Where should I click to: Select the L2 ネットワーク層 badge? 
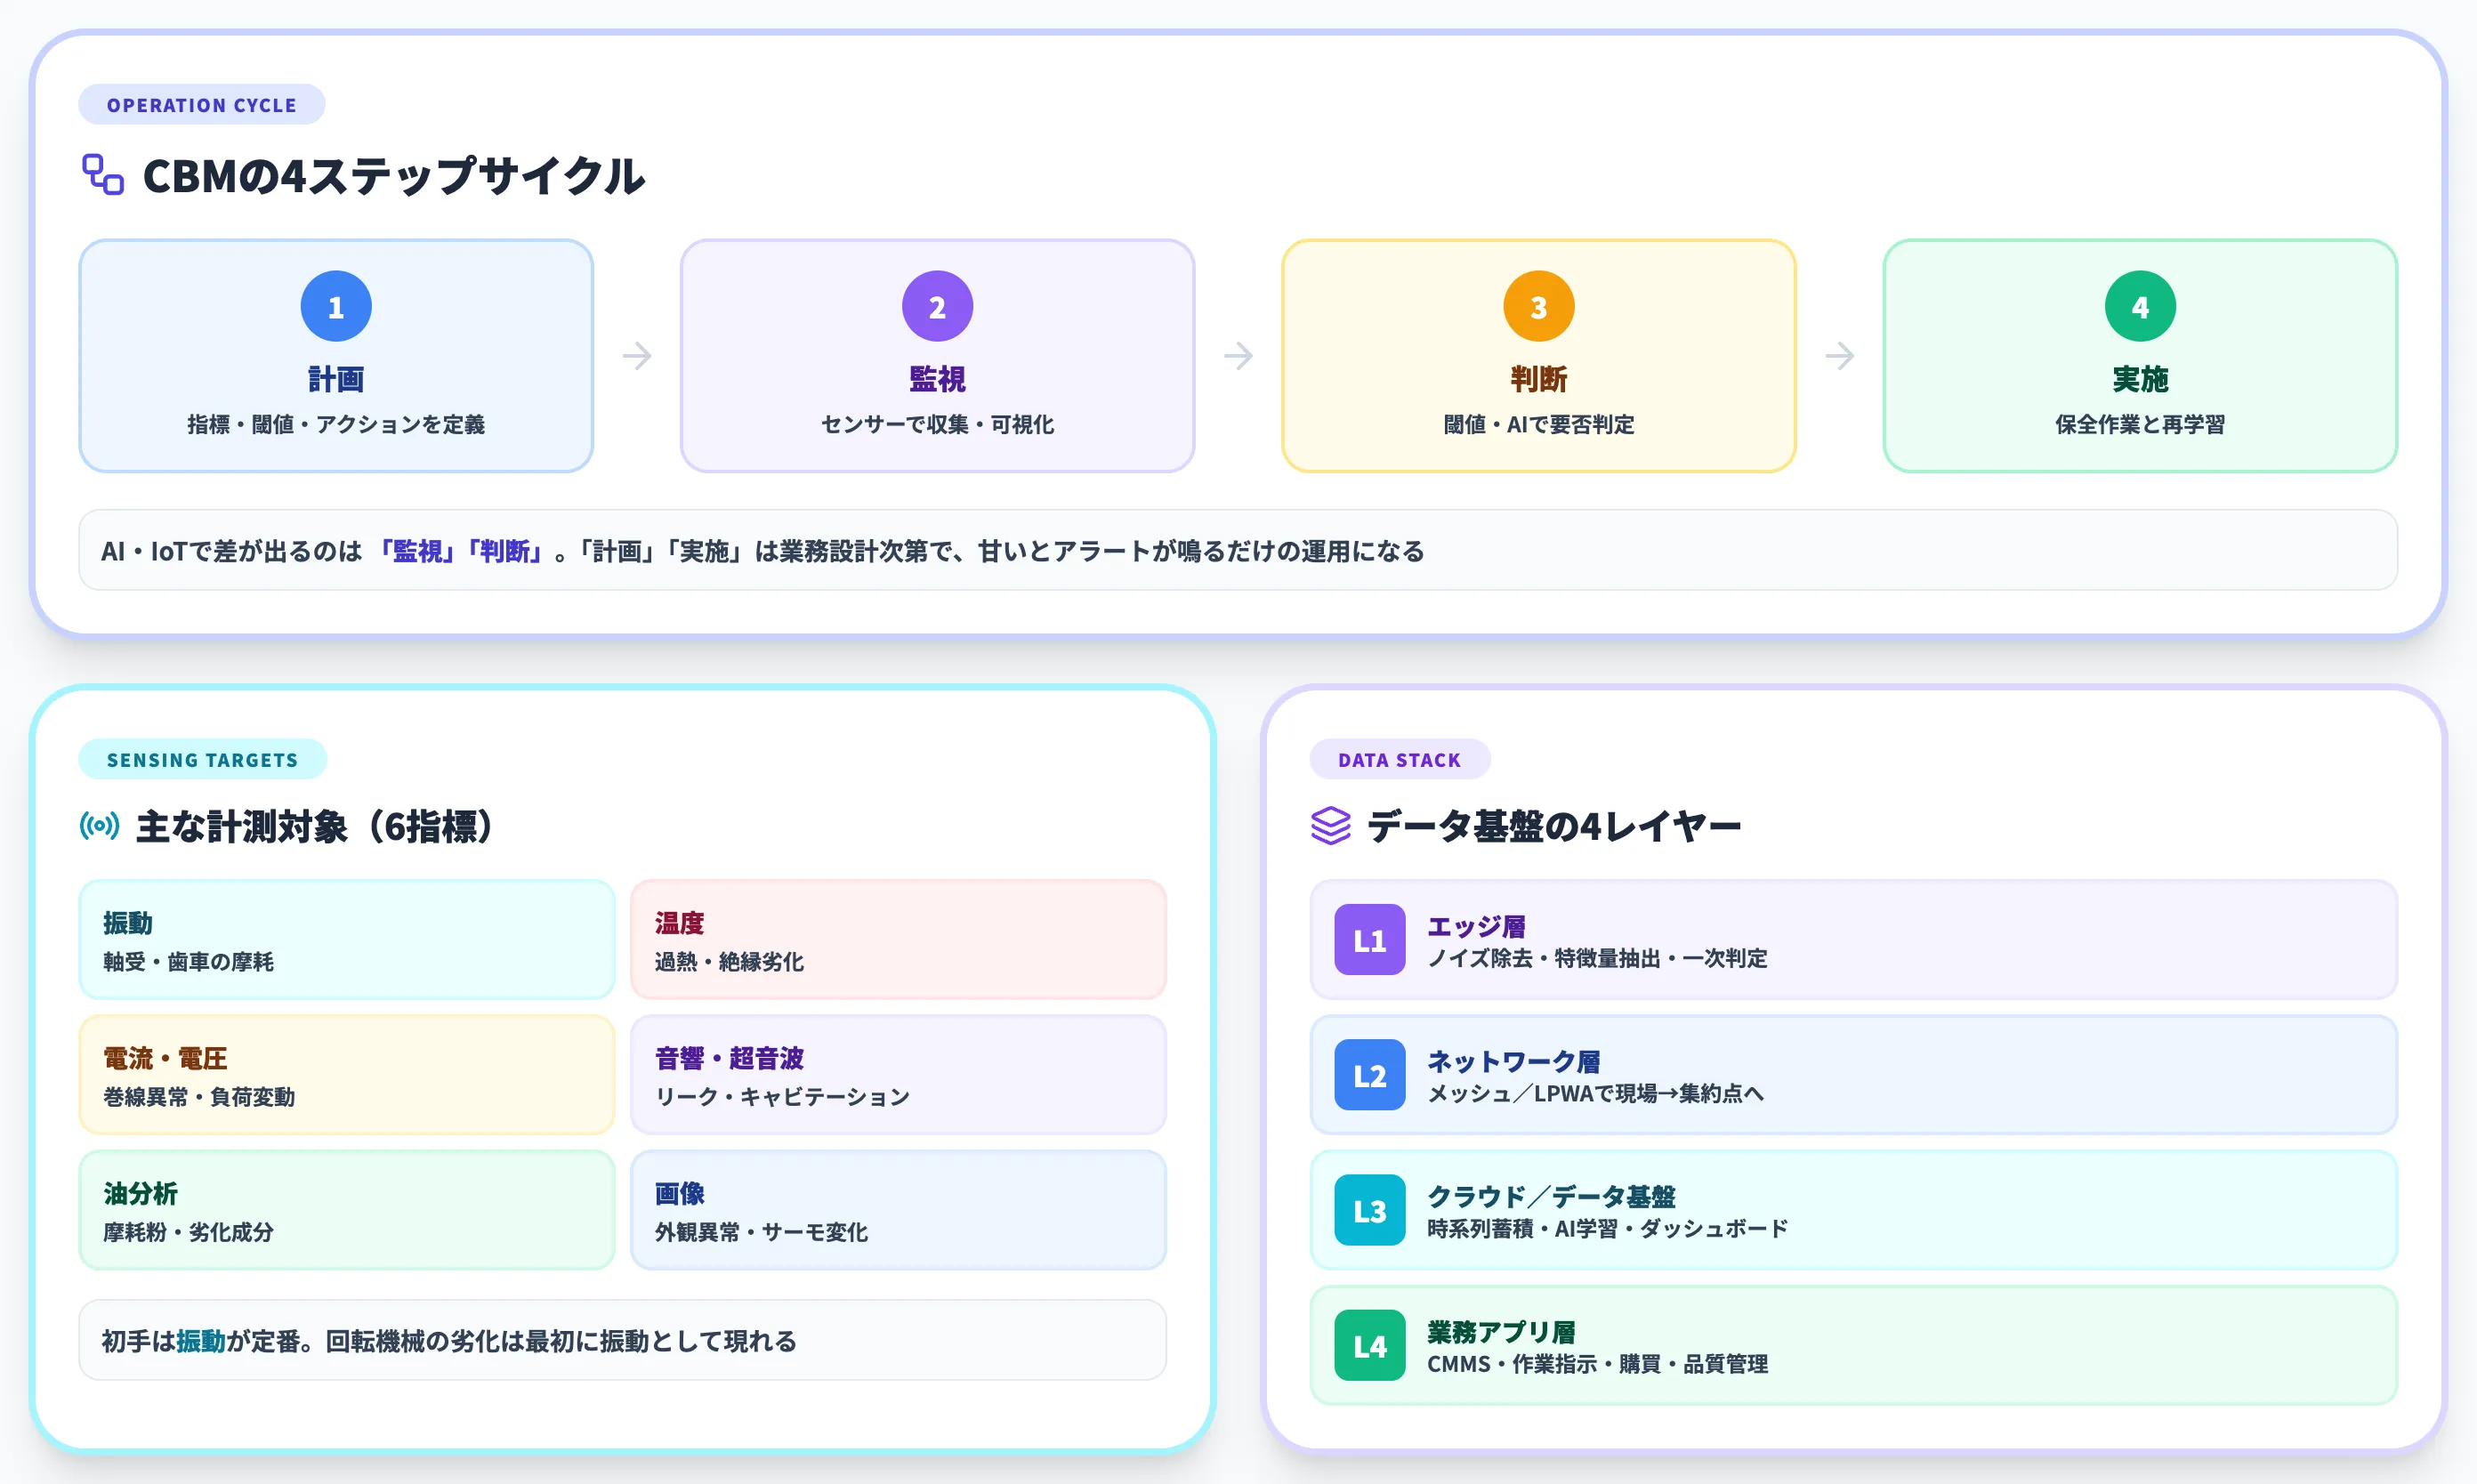(1369, 1075)
